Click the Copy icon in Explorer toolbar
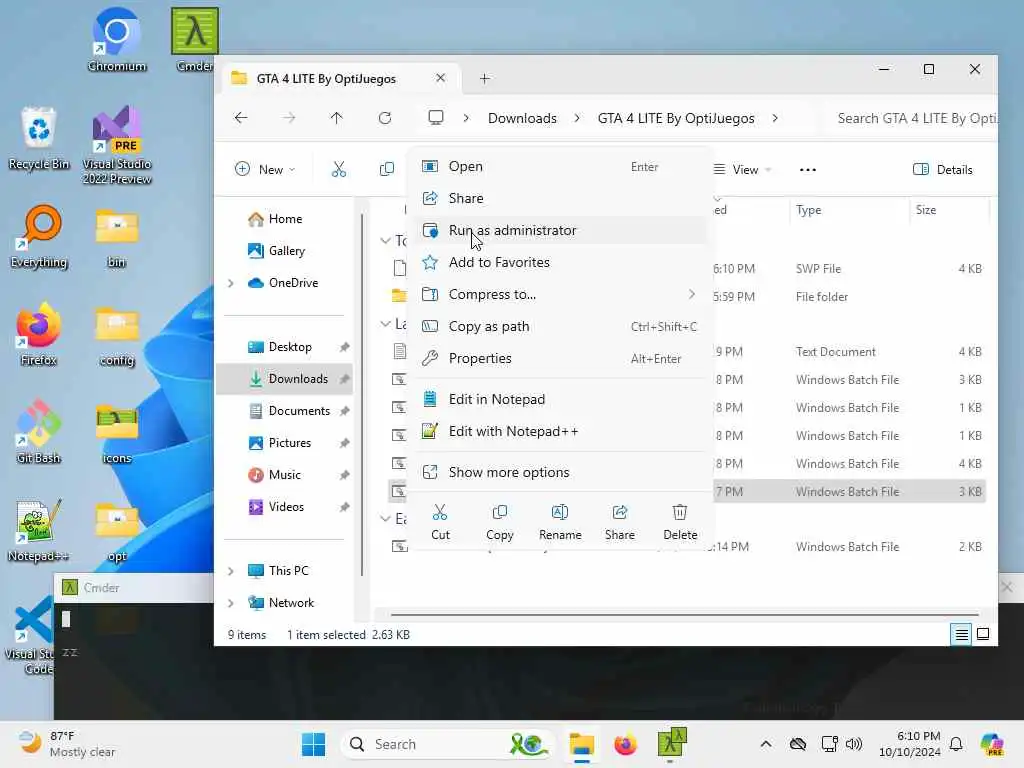The image size is (1024, 768). [x=387, y=169]
